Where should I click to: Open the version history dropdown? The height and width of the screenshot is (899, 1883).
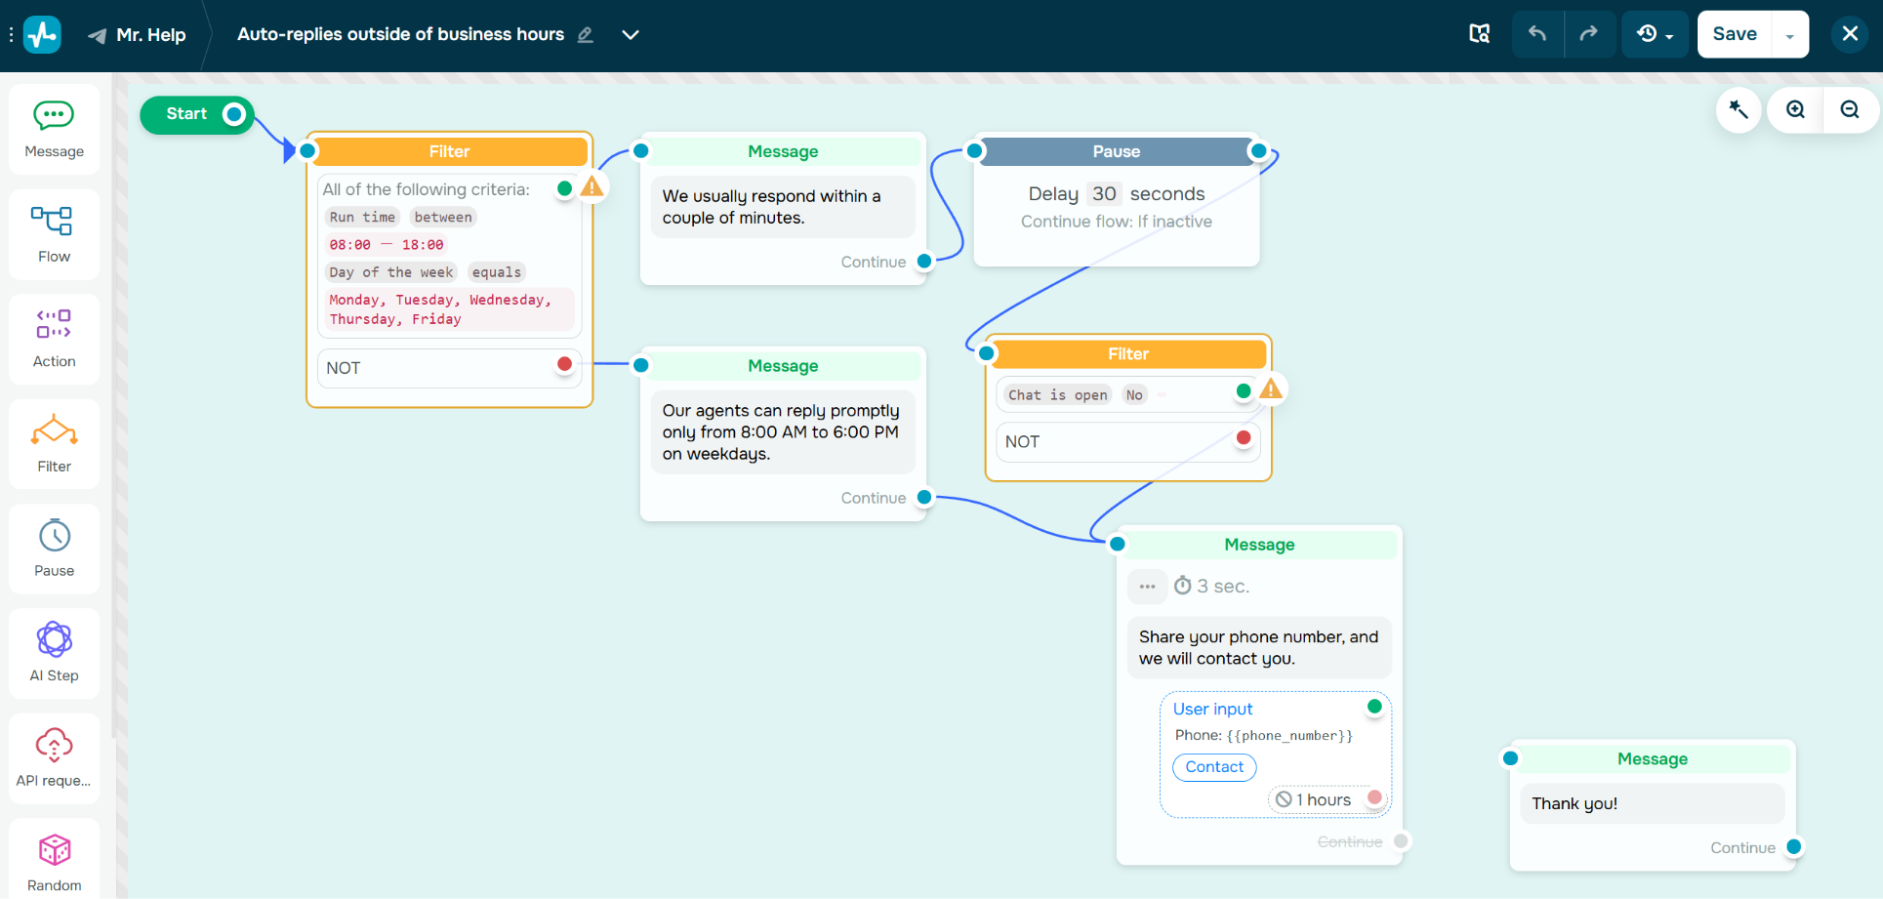tap(1655, 34)
